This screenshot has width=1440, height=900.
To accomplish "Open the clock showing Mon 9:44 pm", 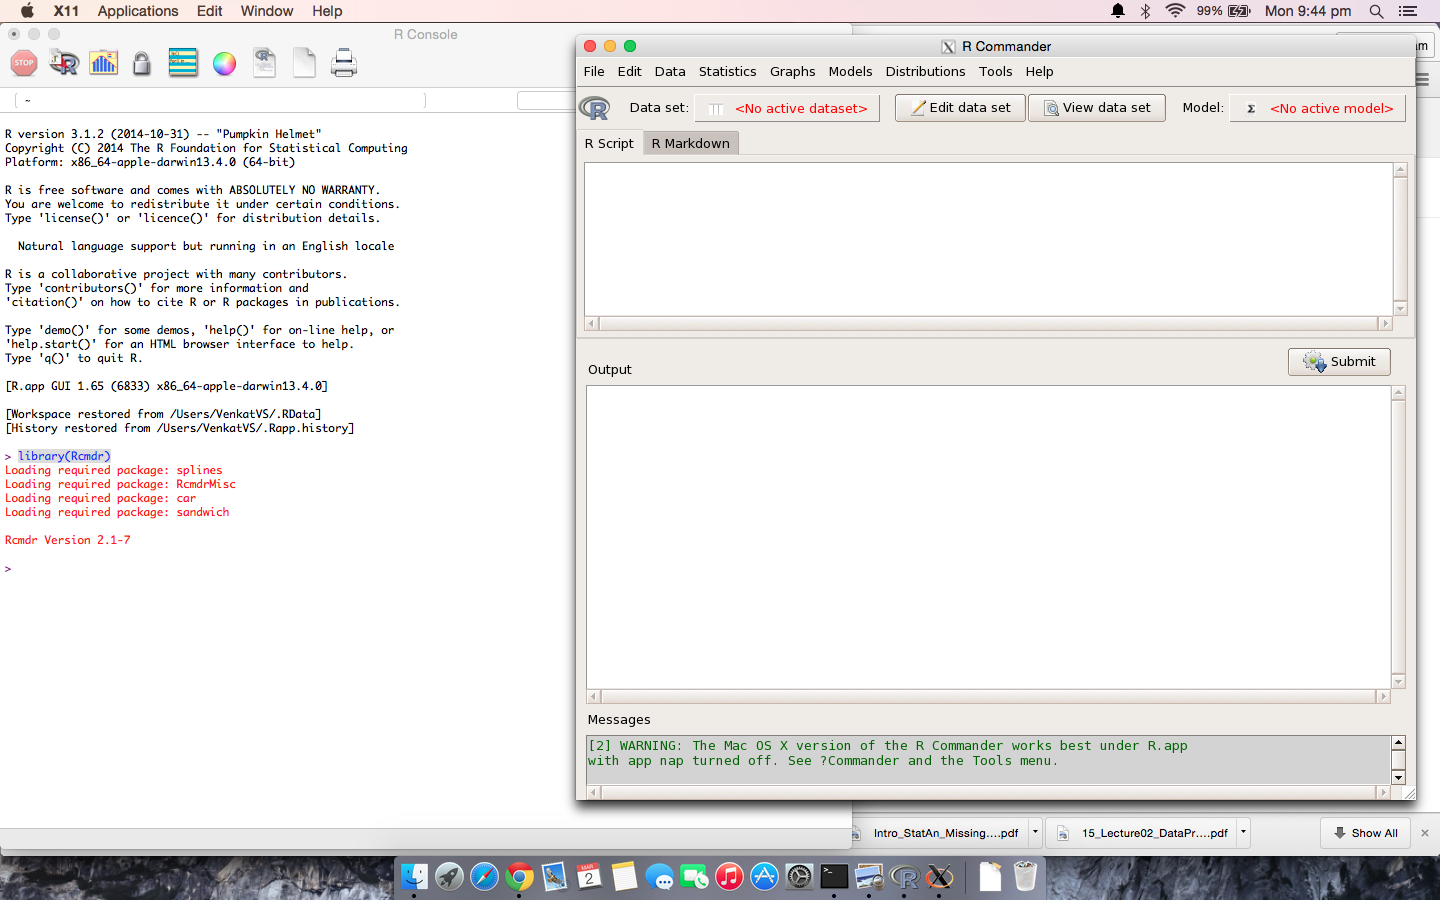I will tap(1308, 11).
